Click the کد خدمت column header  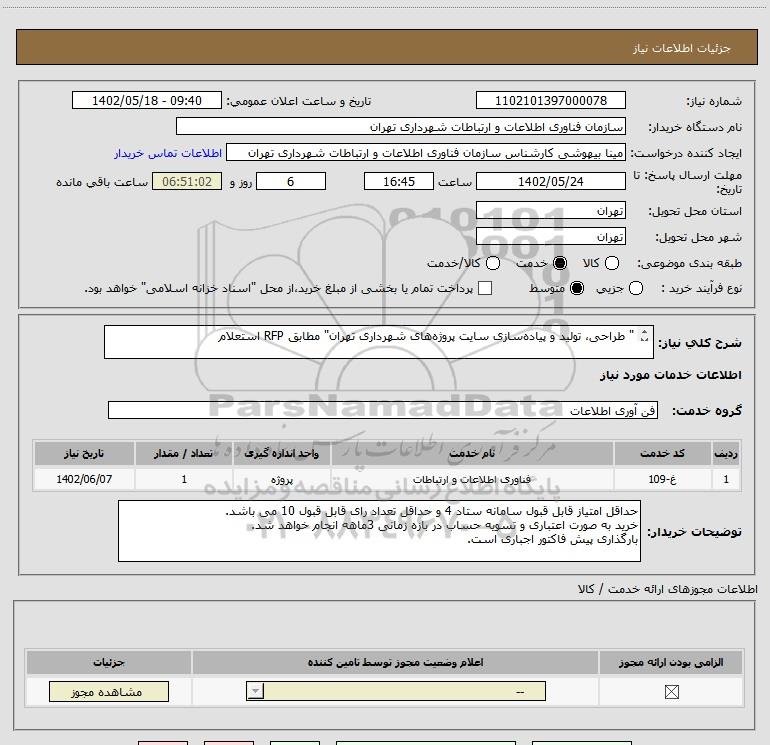pyautogui.click(x=662, y=453)
